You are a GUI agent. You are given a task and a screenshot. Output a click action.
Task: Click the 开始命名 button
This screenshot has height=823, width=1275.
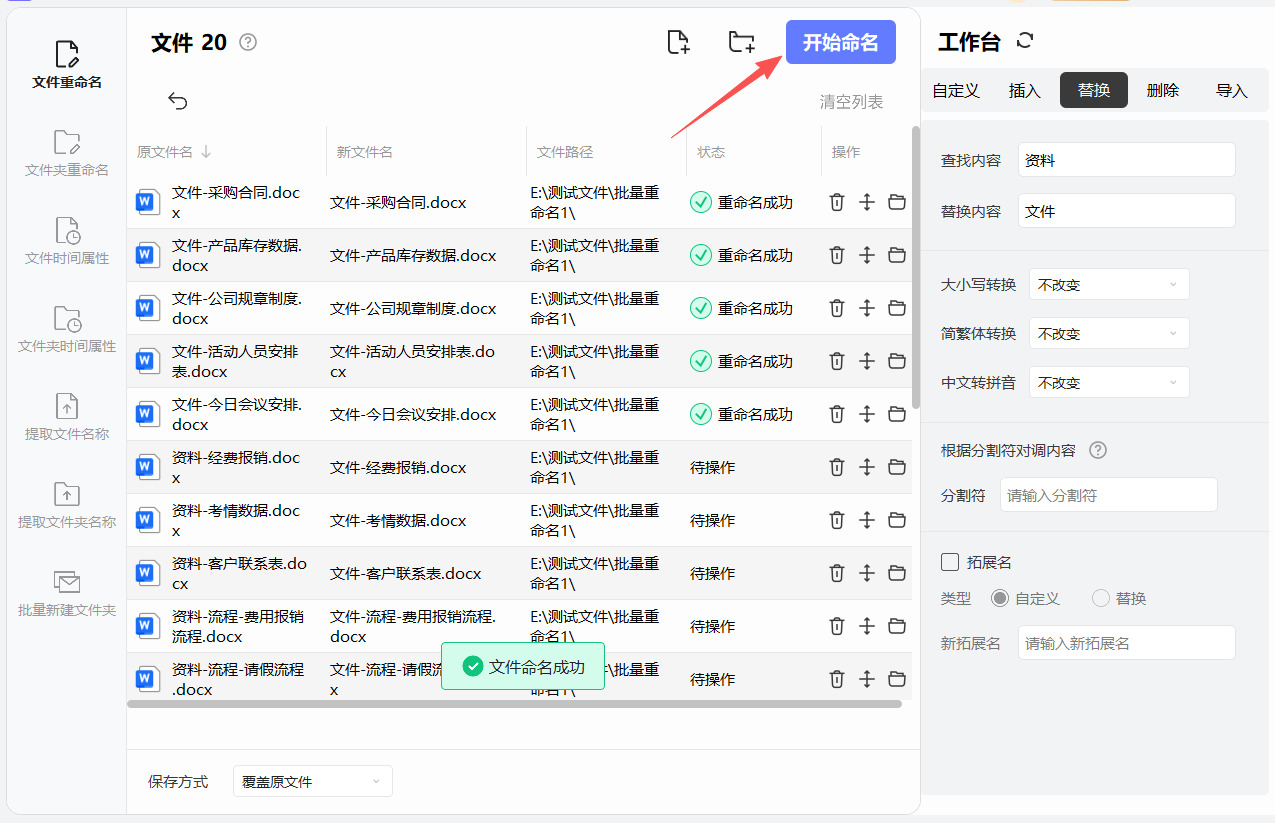(841, 42)
